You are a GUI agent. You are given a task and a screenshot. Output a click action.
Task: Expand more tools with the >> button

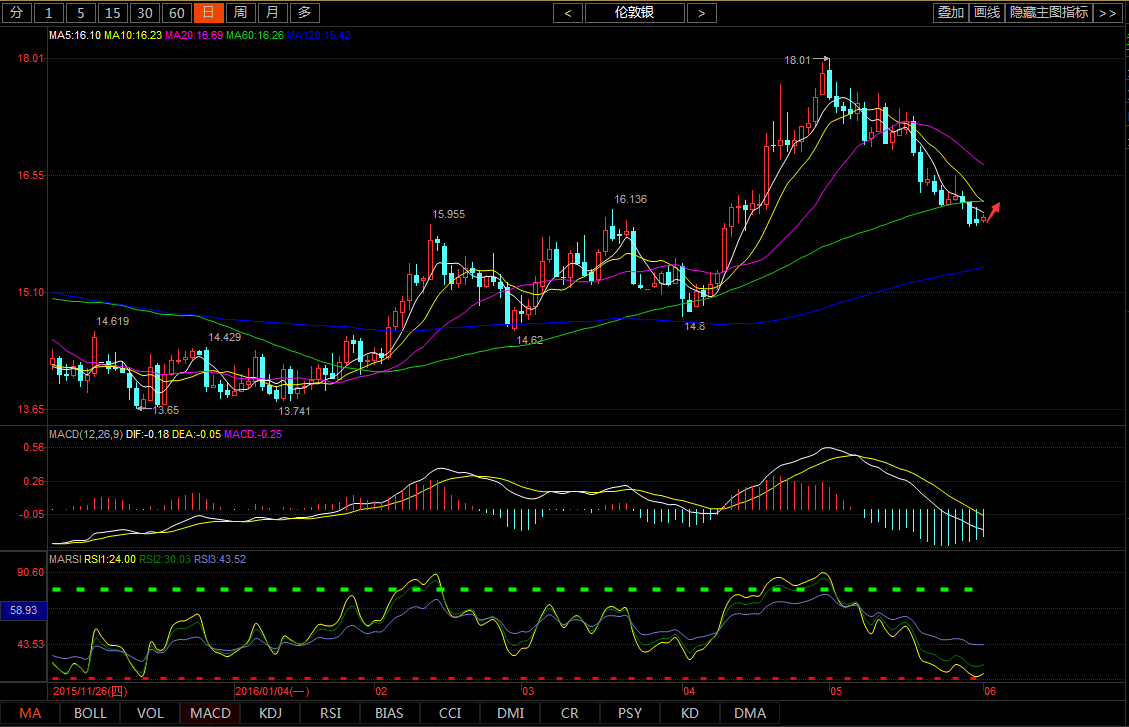[x=1106, y=13]
